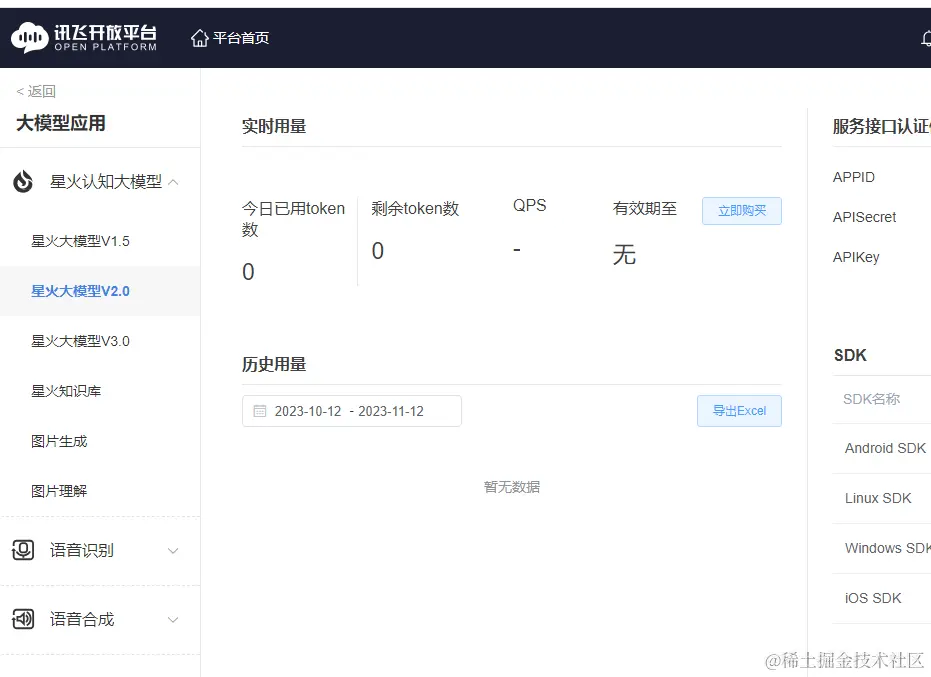
Task: Click the home icon beside 平台首页
Action: [x=200, y=38]
